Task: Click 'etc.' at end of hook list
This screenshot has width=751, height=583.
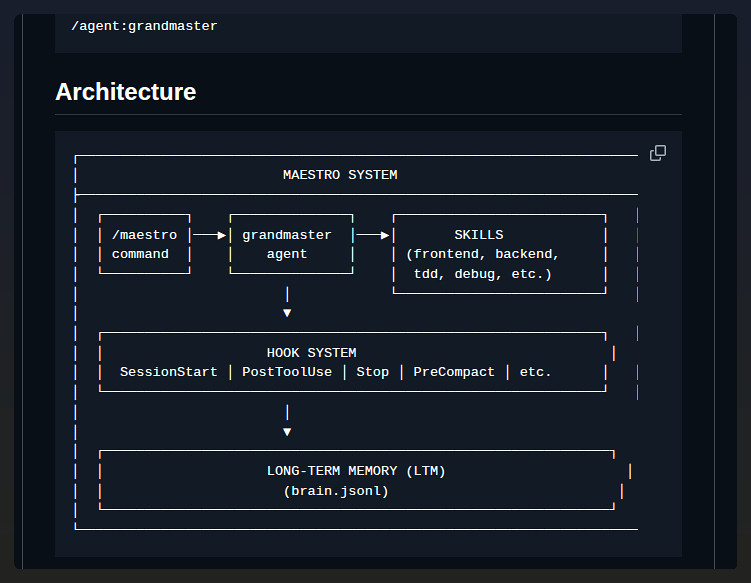Action: [x=535, y=372]
